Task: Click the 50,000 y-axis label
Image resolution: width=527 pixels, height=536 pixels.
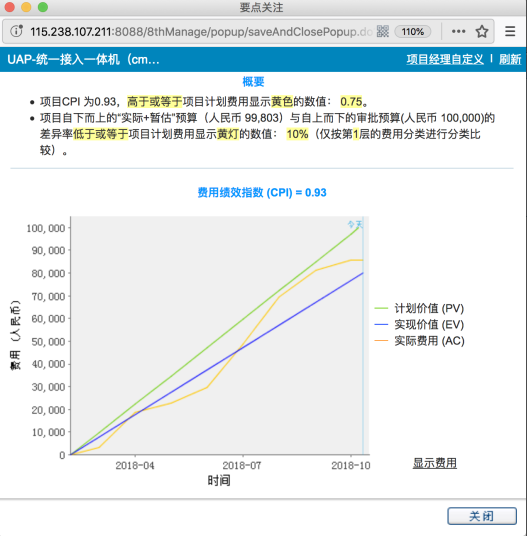Action: 48,341
